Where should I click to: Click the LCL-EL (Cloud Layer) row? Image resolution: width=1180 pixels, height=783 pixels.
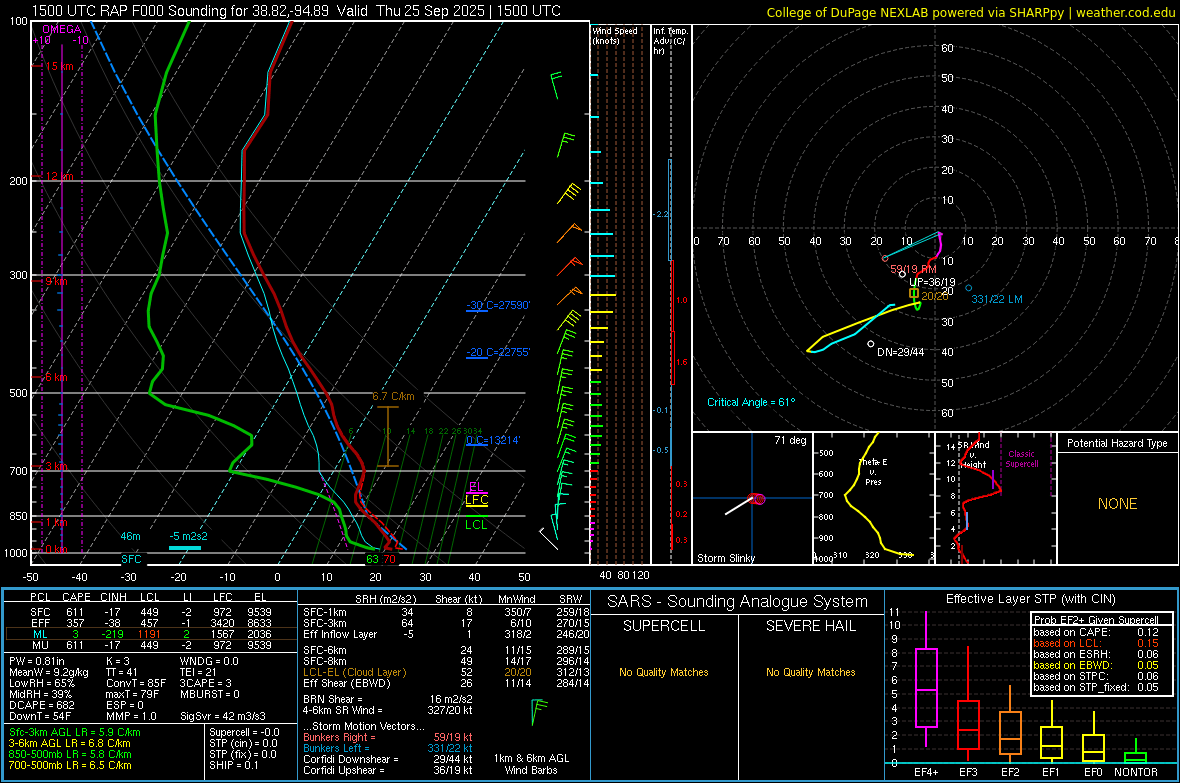pos(446,672)
